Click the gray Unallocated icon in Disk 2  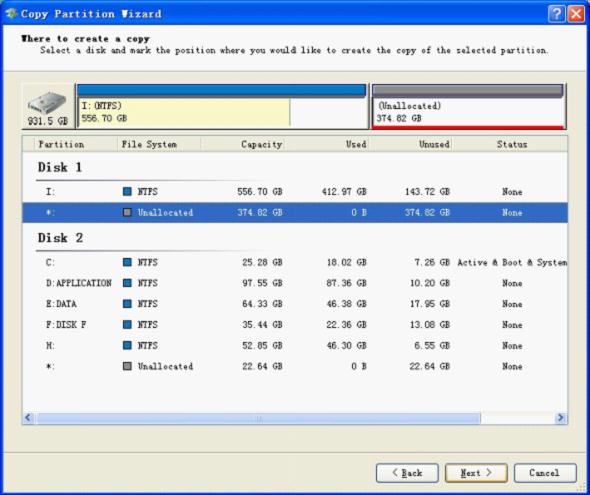click(127, 366)
